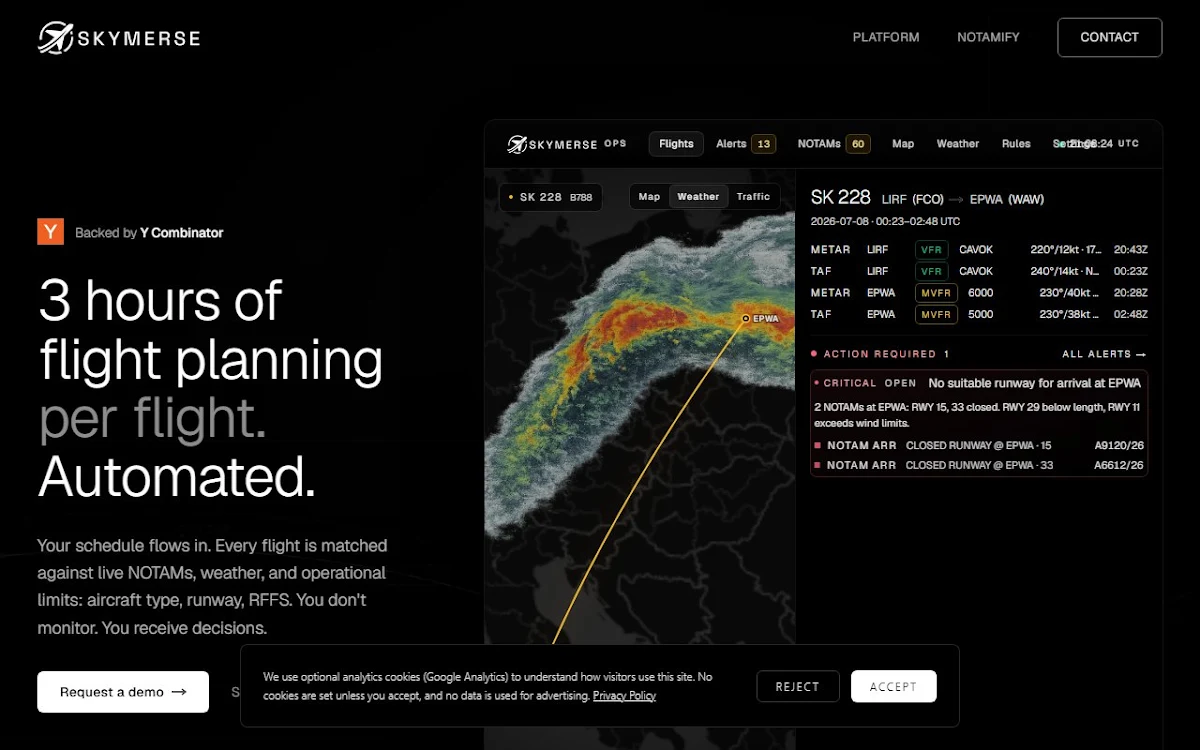Screen dimensions: 1200x750
Task: Click the SK 228 flight title
Action: click(841, 197)
